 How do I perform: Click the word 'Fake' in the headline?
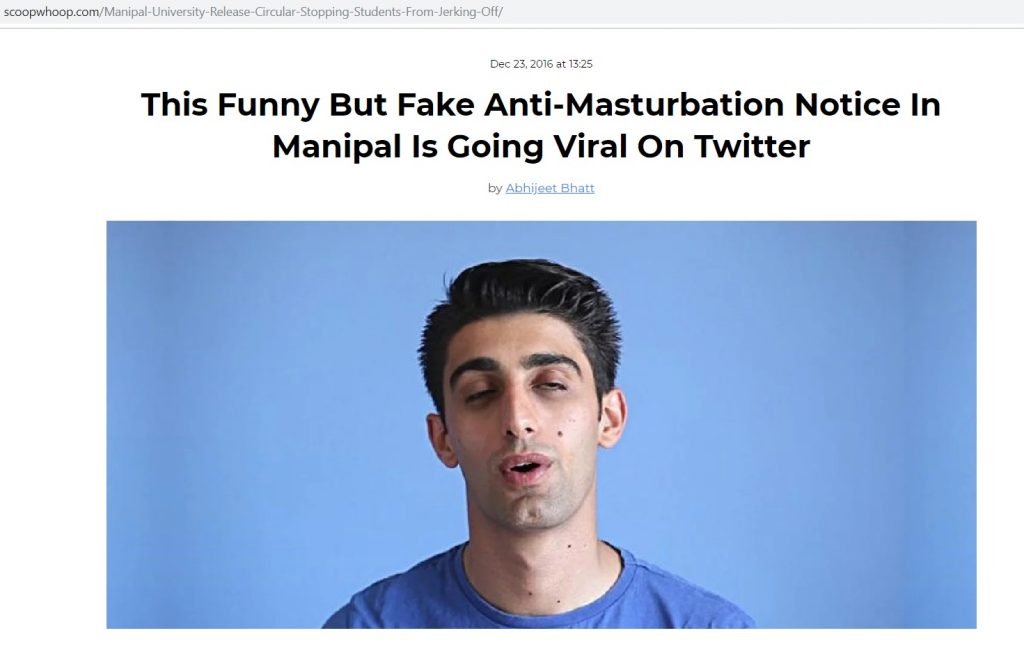436,105
